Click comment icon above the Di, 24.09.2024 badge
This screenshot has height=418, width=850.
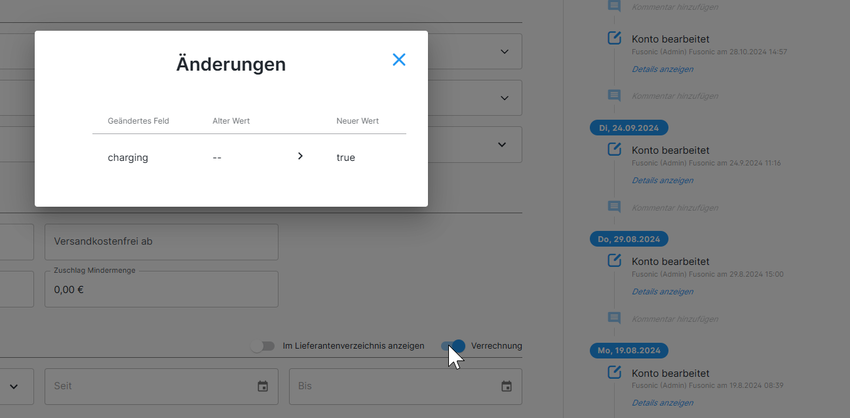(x=614, y=96)
